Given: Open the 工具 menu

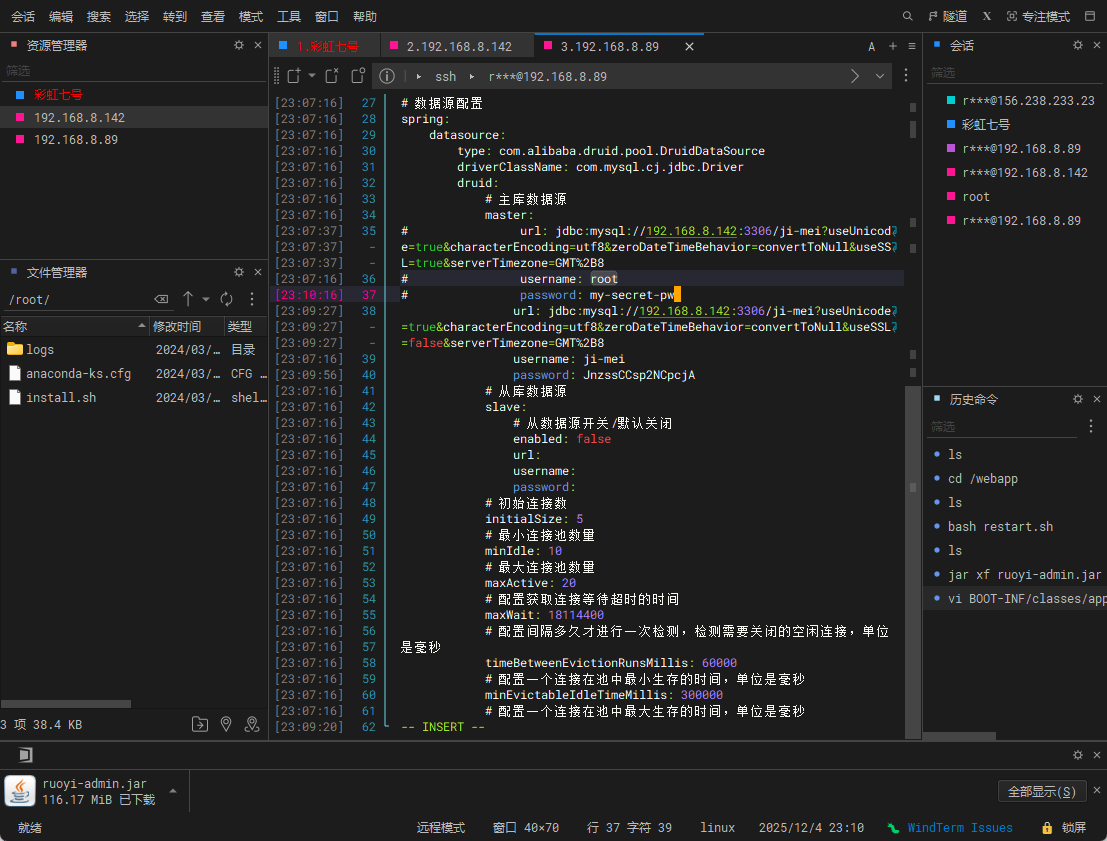Looking at the screenshot, I should pyautogui.click(x=289, y=16).
